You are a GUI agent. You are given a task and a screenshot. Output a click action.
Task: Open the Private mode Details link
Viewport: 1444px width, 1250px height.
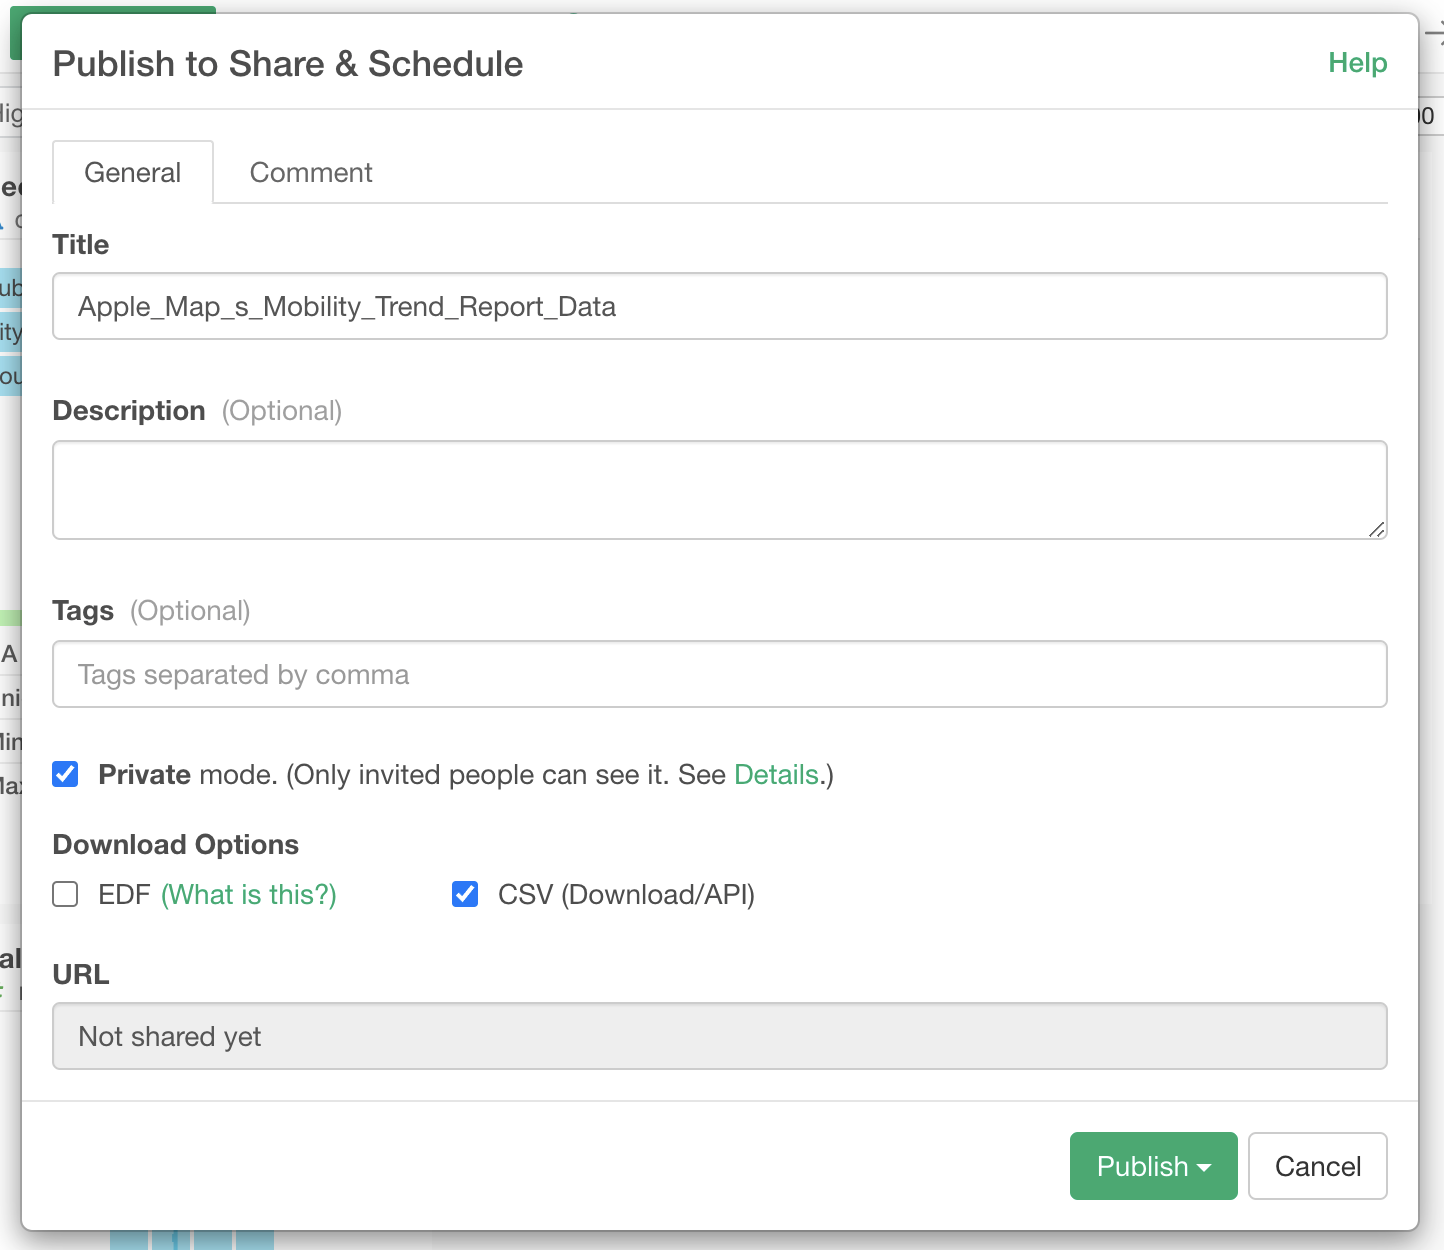776,775
